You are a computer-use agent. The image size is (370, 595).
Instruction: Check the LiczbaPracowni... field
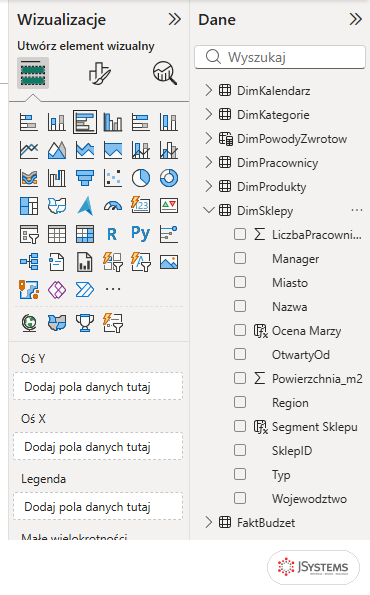pyautogui.click(x=240, y=235)
